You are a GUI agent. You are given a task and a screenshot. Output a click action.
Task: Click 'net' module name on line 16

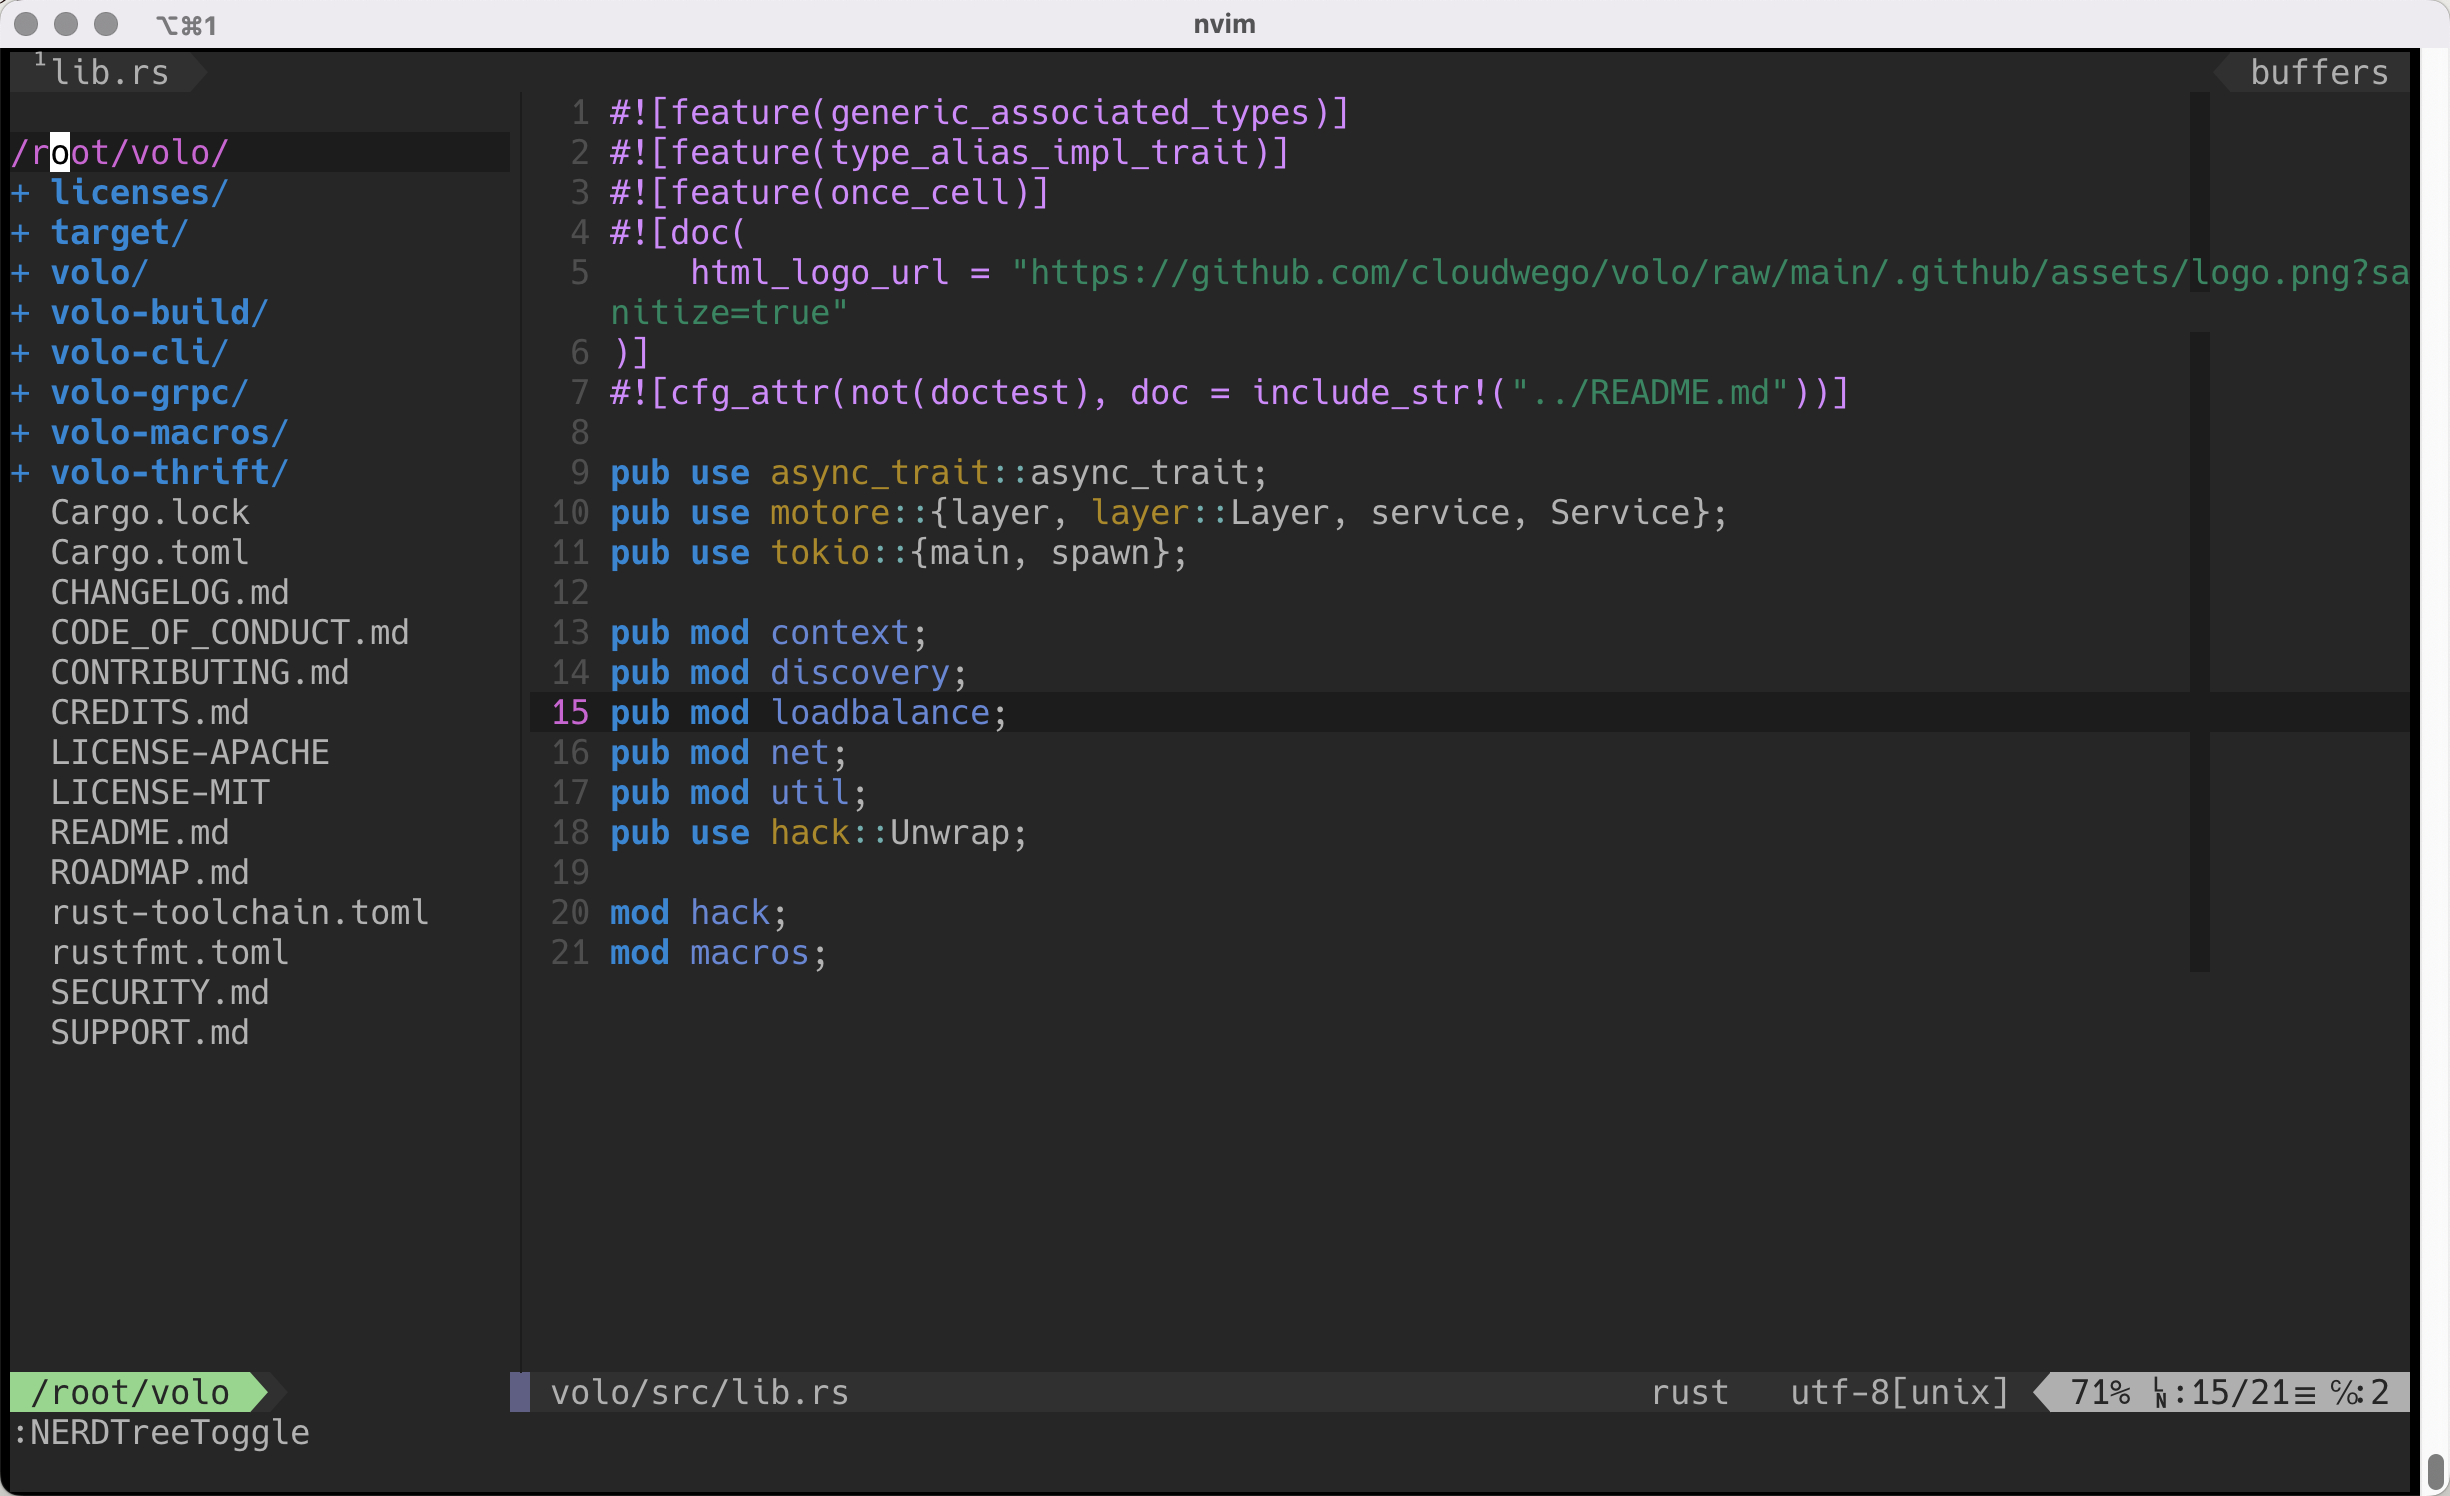click(800, 752)
